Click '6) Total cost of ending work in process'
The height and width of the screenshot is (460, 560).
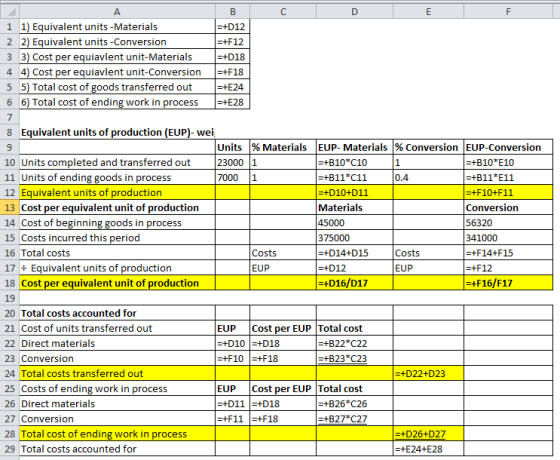(x=117, y=102)
